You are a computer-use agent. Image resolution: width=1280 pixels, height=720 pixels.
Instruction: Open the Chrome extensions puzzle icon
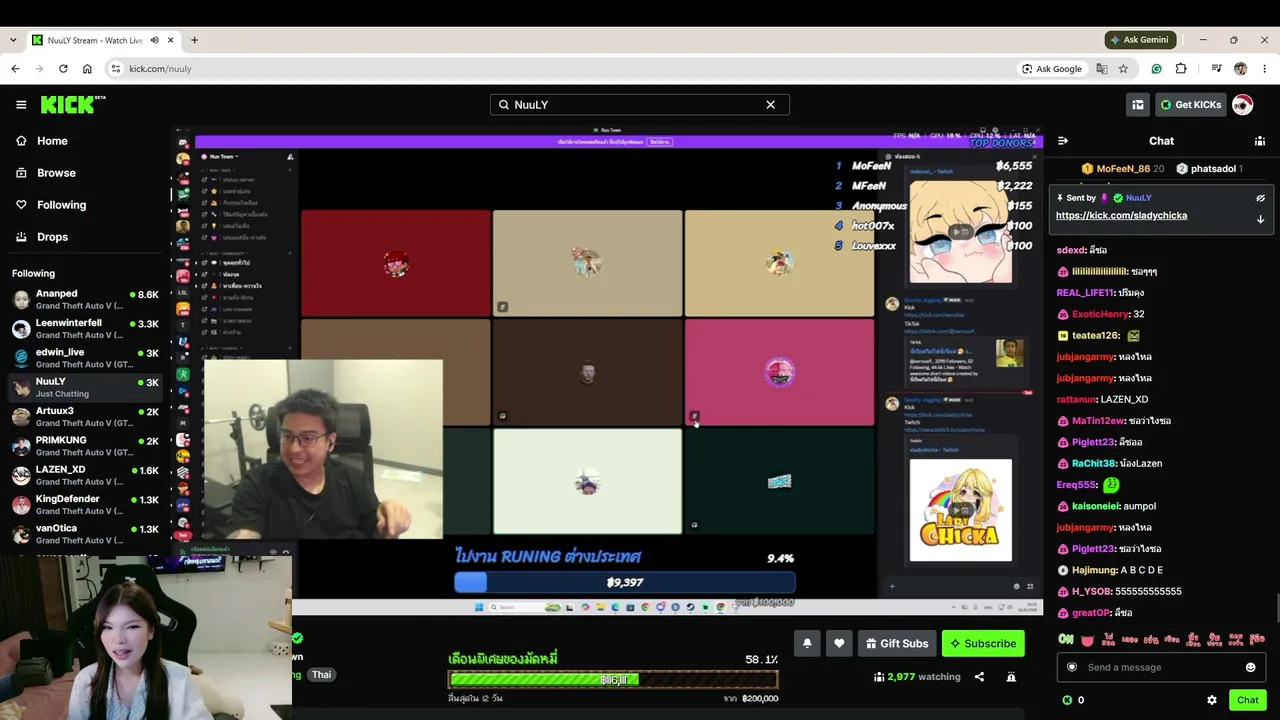[x=1181, y=69]
